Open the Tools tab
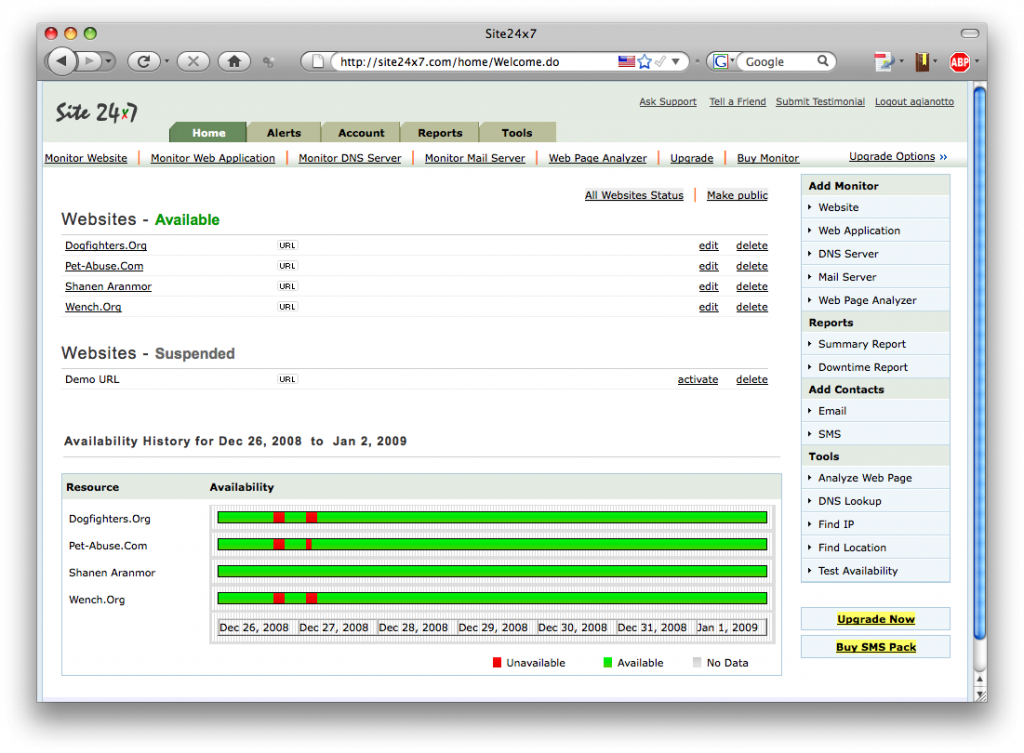The height and width of the screenshot is (753, 1024). click(x=517, y=133)
